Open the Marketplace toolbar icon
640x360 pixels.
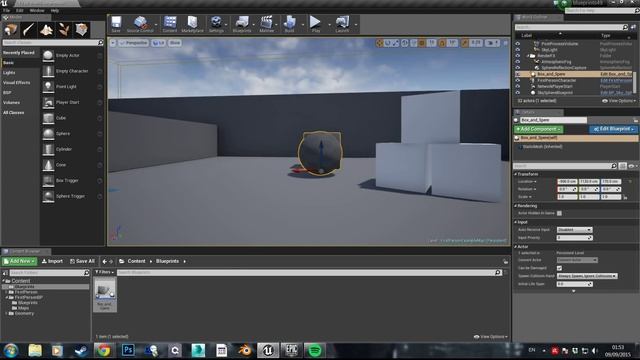pyautogui.click(x=192, y=24)
